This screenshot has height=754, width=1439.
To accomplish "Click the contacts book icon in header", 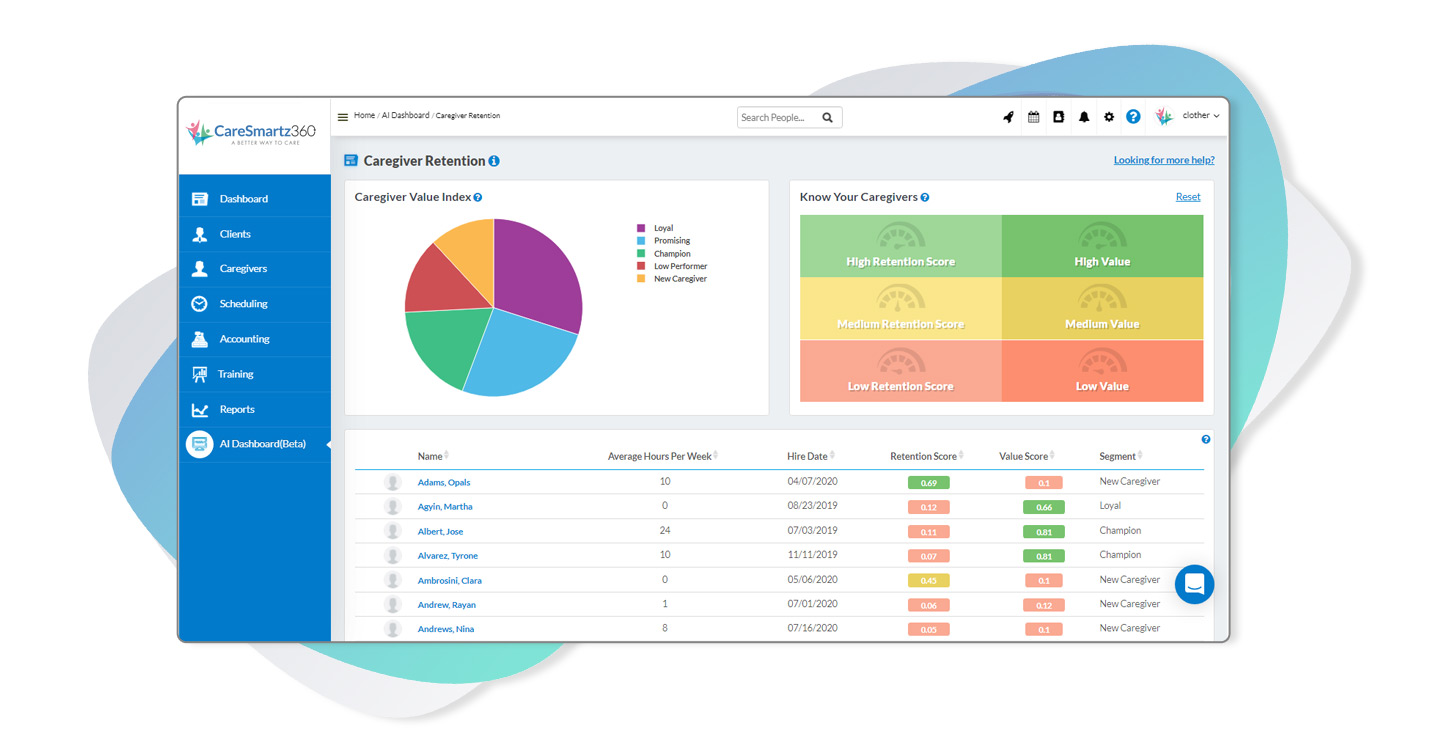I will point(1058,117).
